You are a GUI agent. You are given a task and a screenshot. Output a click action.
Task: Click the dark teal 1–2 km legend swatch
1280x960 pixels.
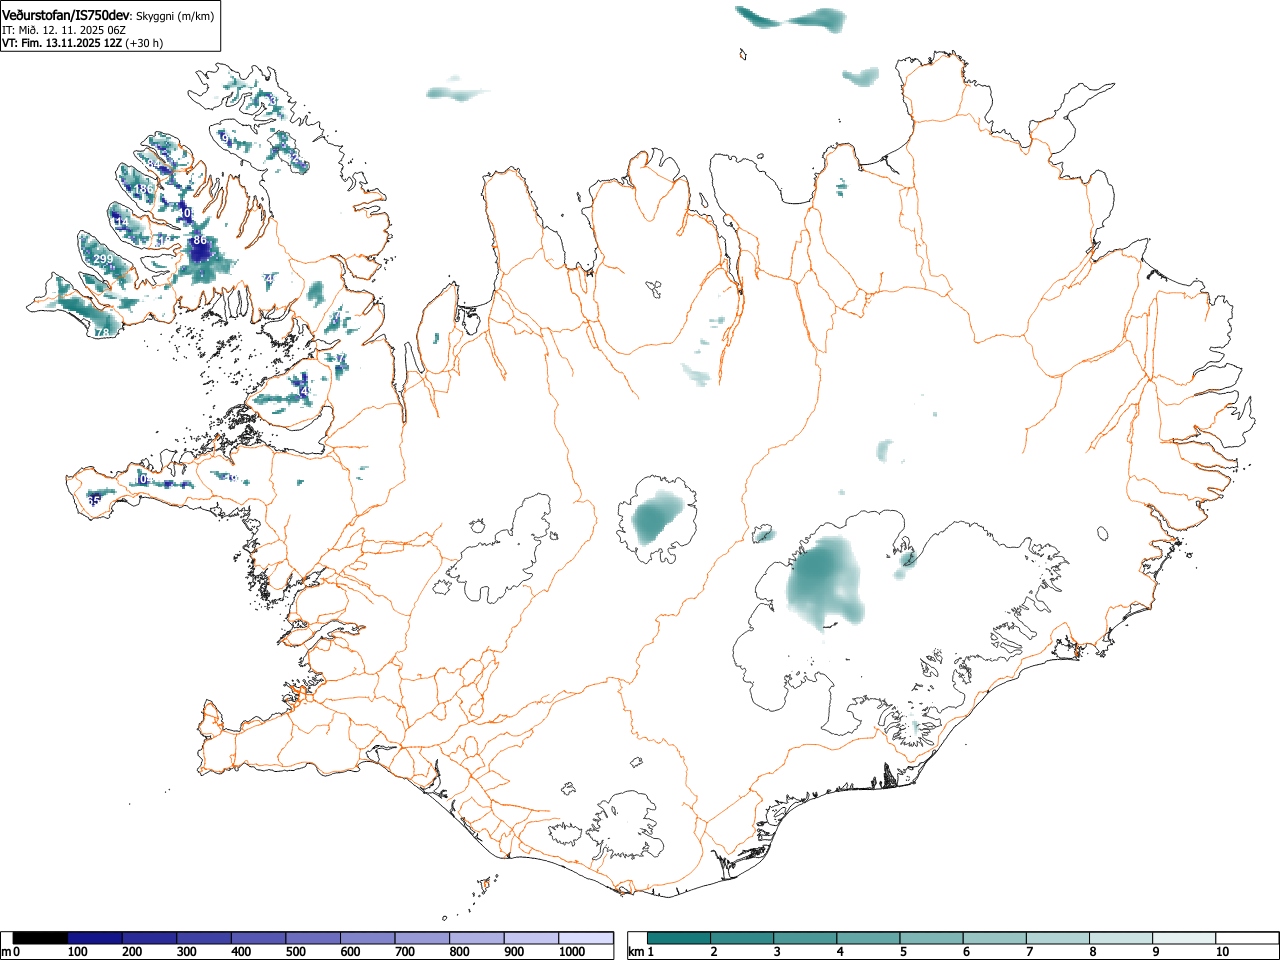click(679, 939)
